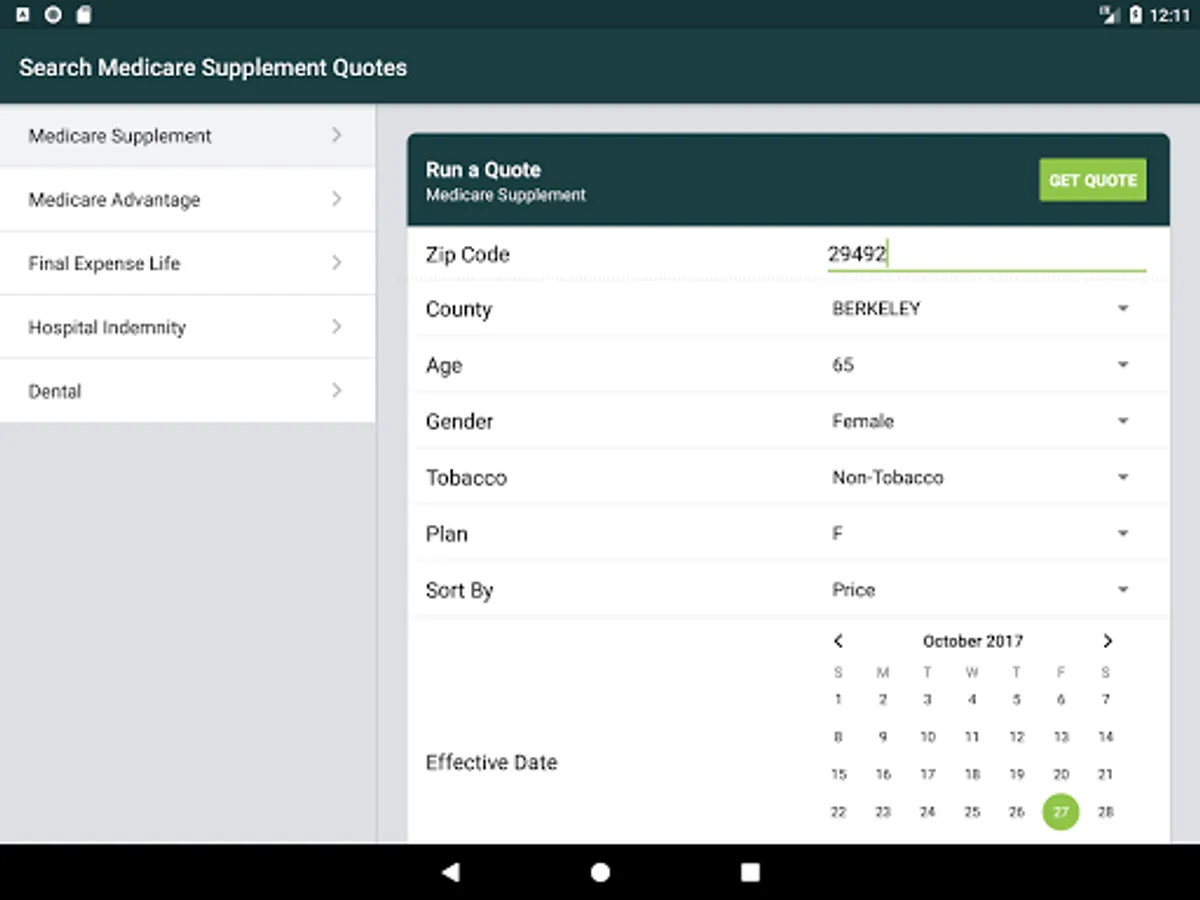Tap the no-signal status icon
The height and width of the screenshot is (900, 1200).
click(1109, 15)
